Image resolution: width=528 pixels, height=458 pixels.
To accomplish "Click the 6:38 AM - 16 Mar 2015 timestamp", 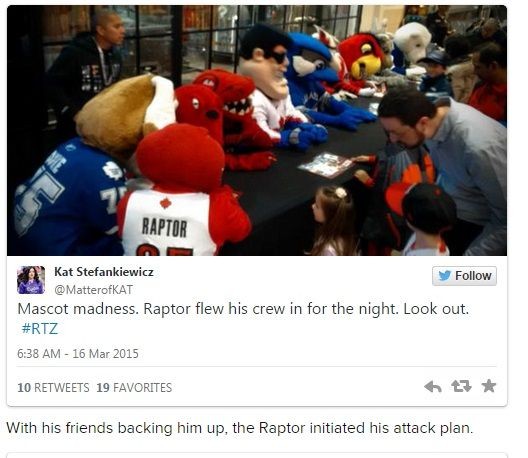I will (78, 354).
